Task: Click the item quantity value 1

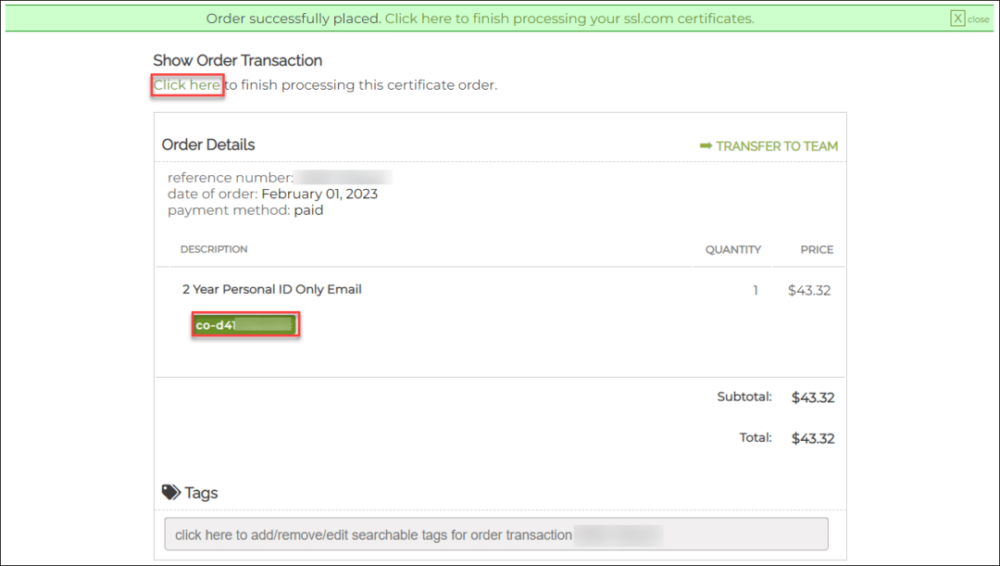Action: (756, 291)
